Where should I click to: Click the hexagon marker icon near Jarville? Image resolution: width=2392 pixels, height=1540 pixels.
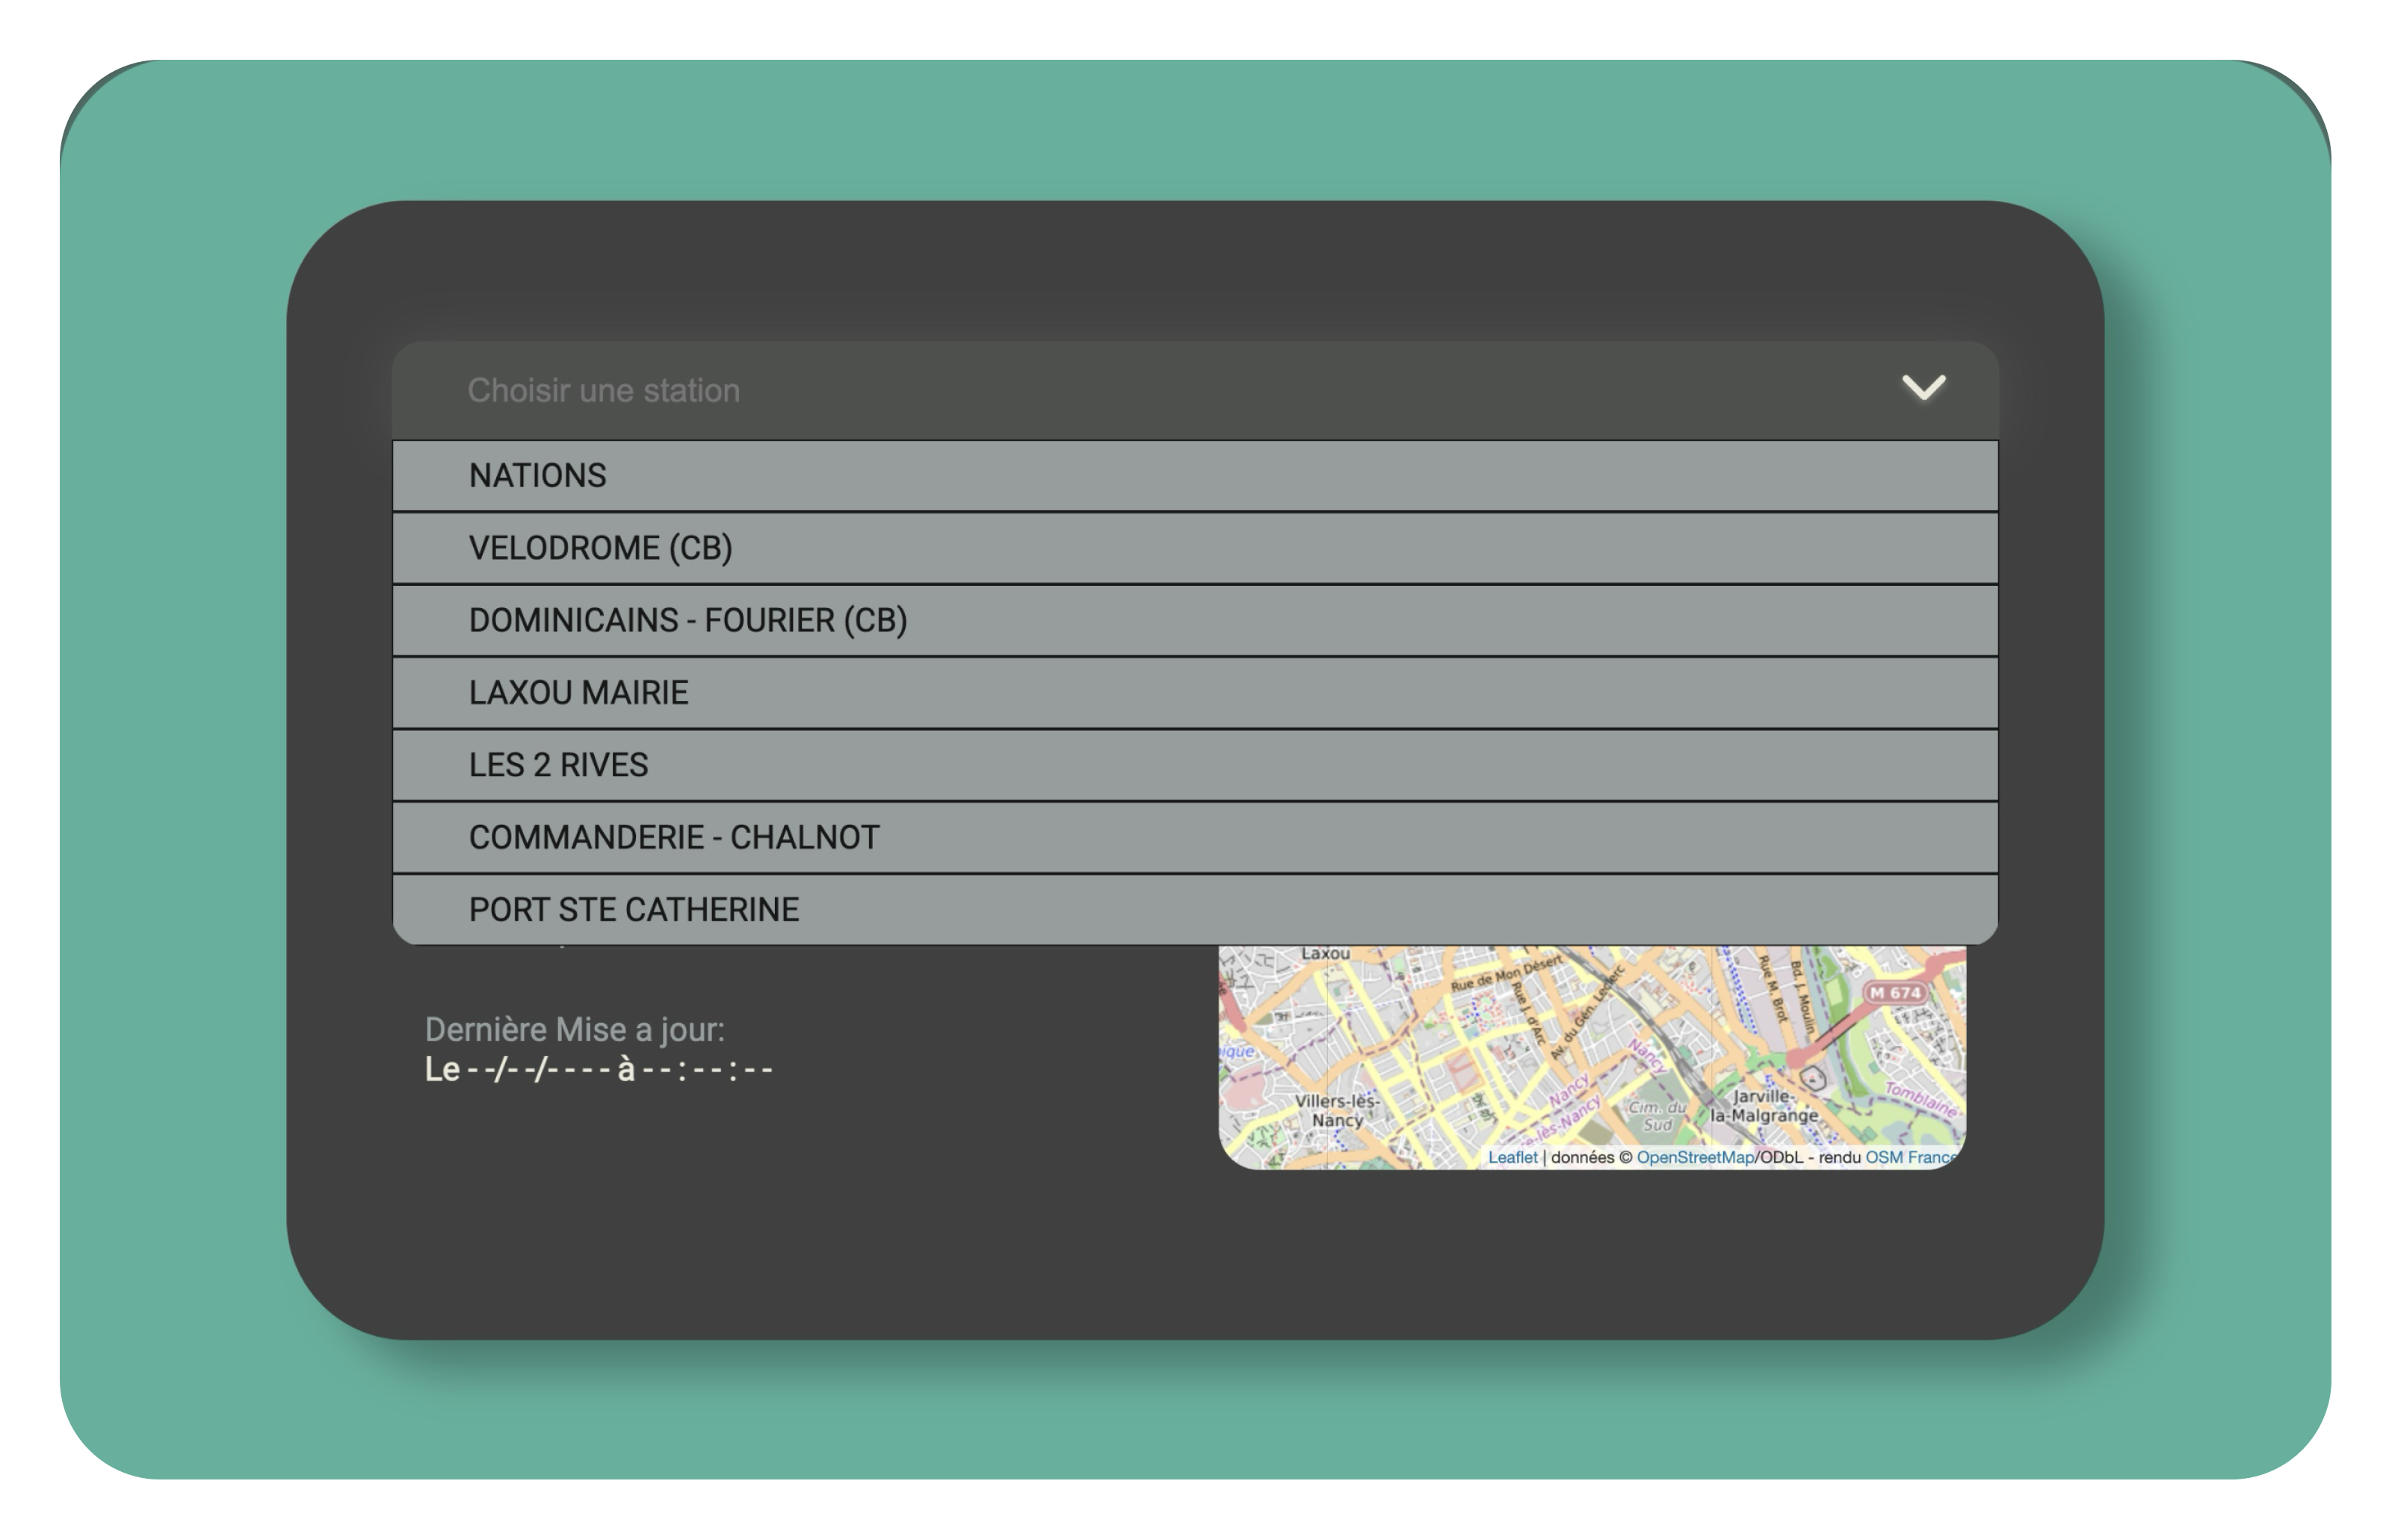[x=1813, y=1078]
